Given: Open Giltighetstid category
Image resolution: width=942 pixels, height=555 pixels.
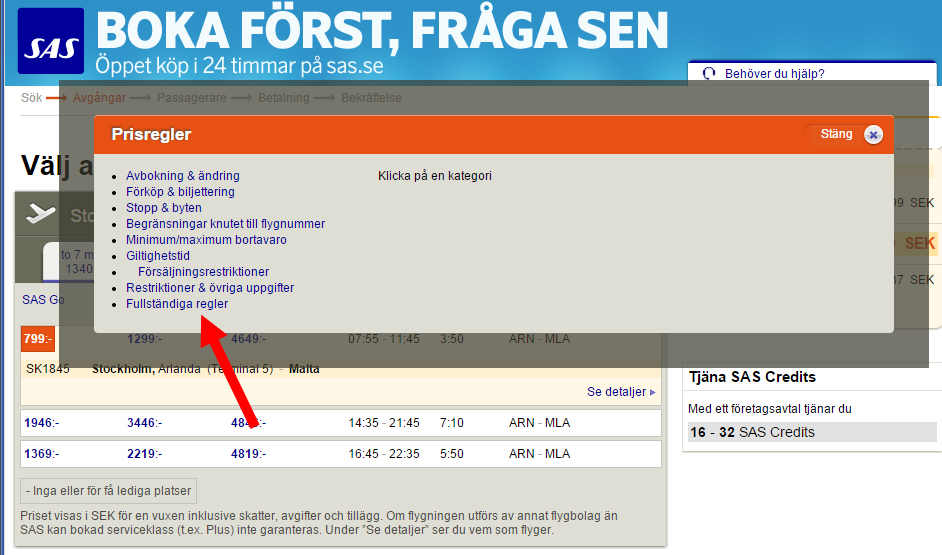Looking at the screenshot, I should pos(157,256).
